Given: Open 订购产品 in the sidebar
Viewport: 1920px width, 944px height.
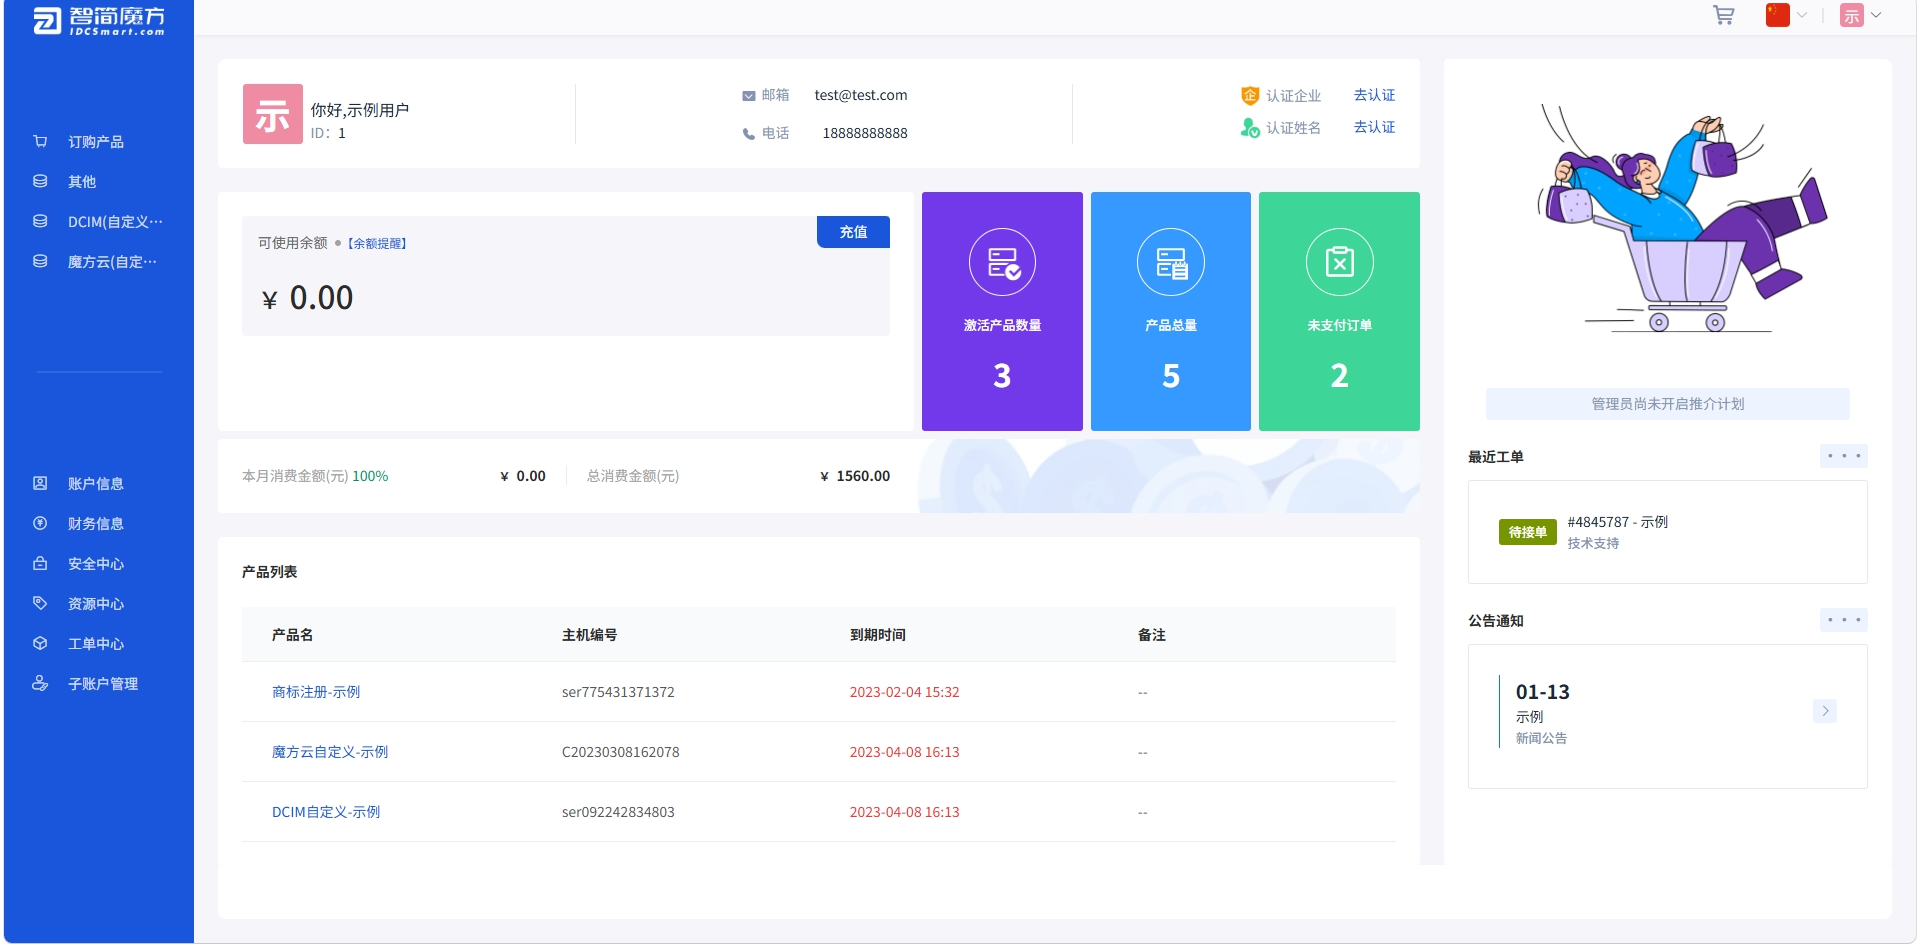Looking at the screenshot, I should (x=96, y=142).
